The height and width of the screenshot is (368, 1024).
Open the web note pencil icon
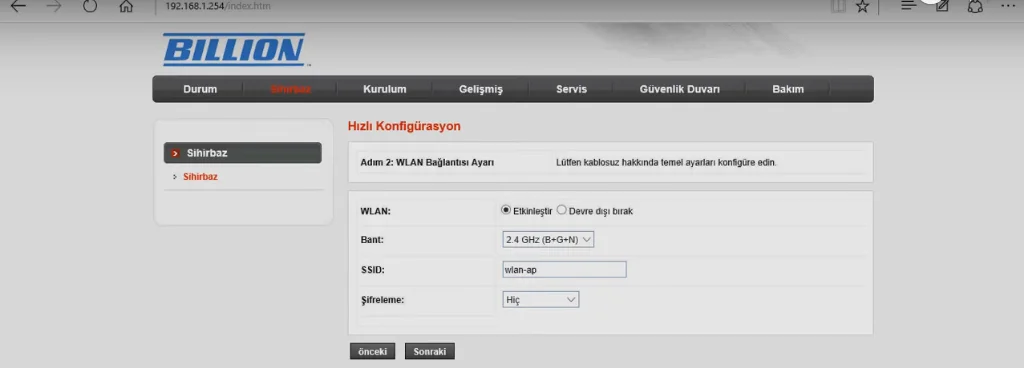(942, 6)
